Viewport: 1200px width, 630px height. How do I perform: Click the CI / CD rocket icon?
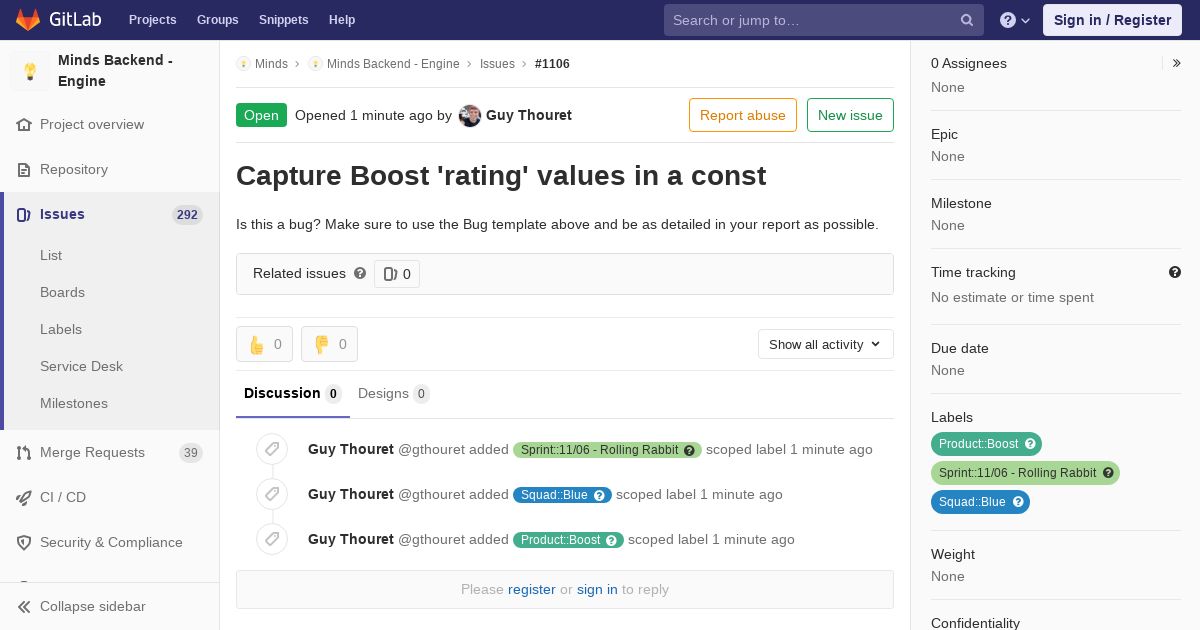pos(24,498)
